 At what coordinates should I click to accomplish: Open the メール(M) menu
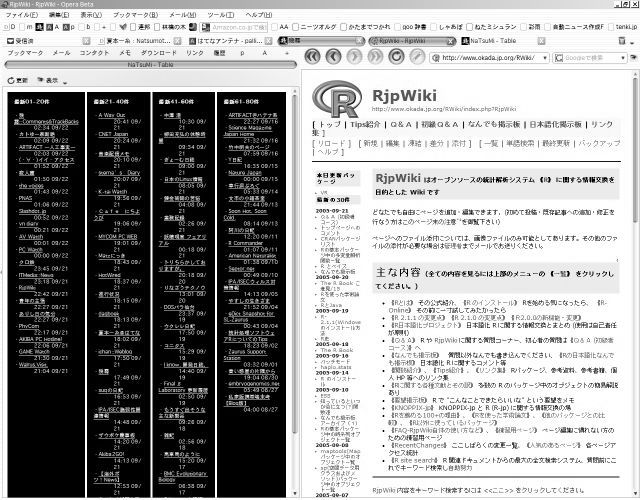click(x=182, y=15)
